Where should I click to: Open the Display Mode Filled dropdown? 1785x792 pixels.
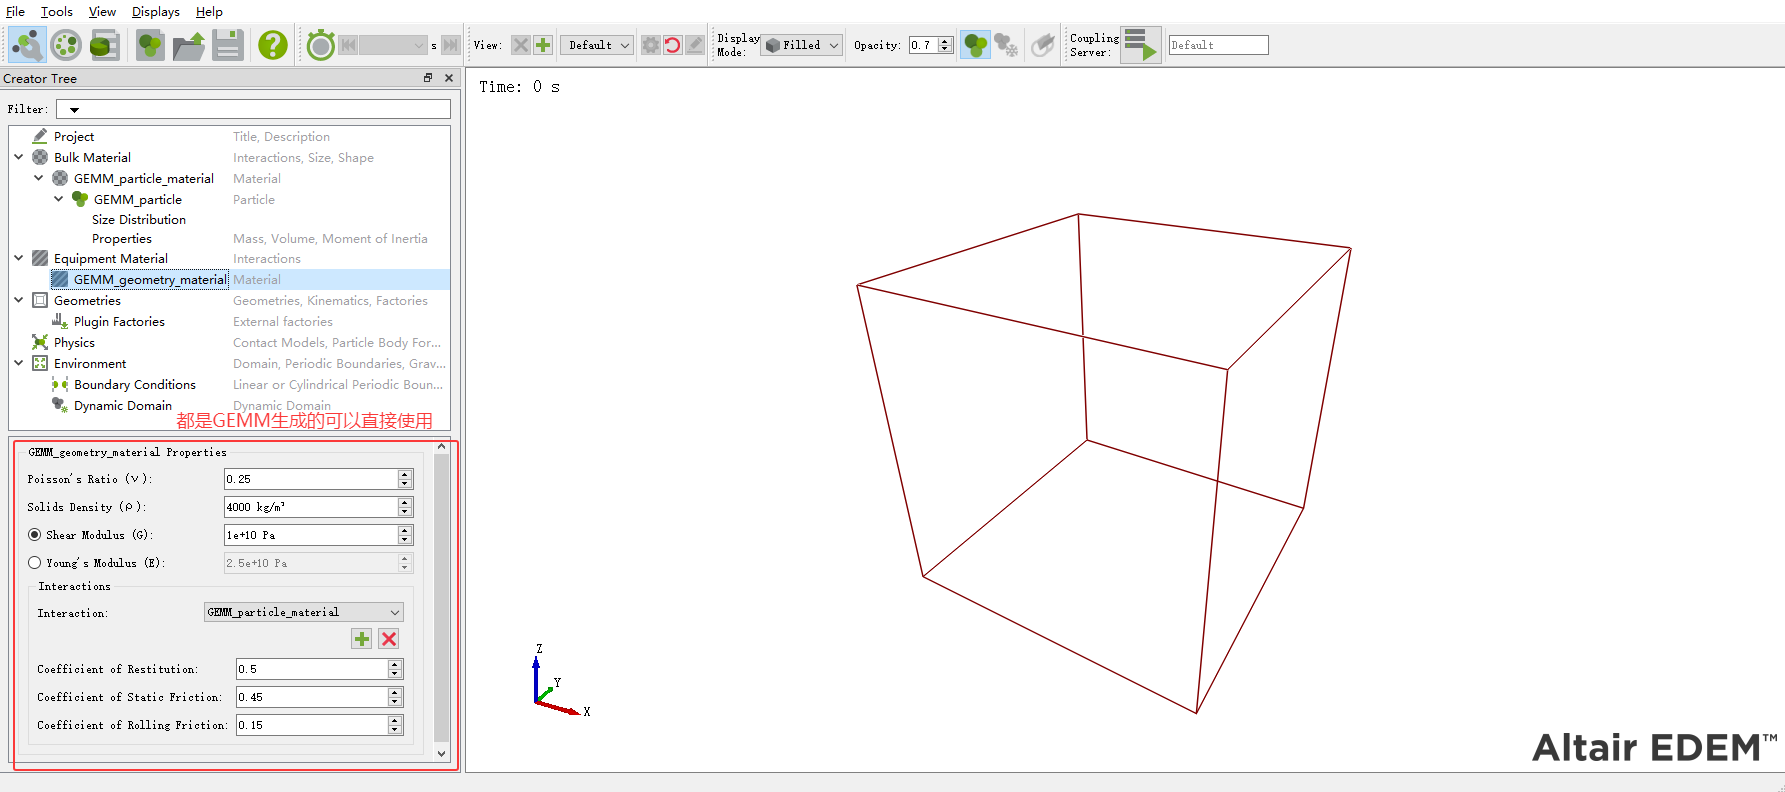(802, 45)
